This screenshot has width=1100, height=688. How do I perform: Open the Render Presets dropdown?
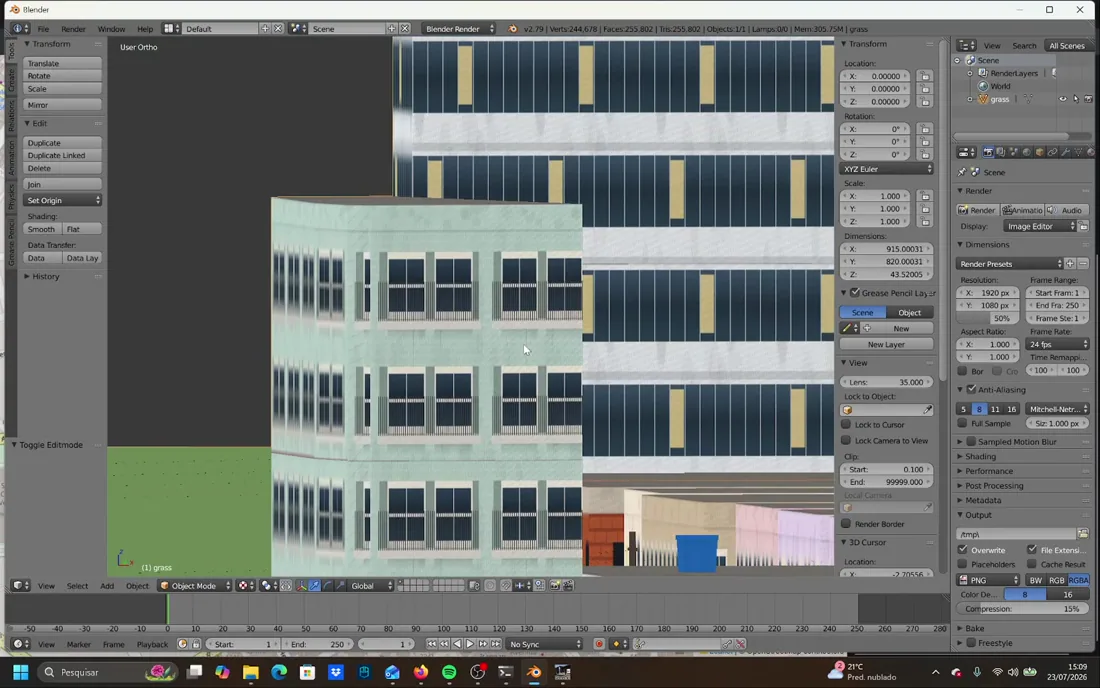[1010, 264]
